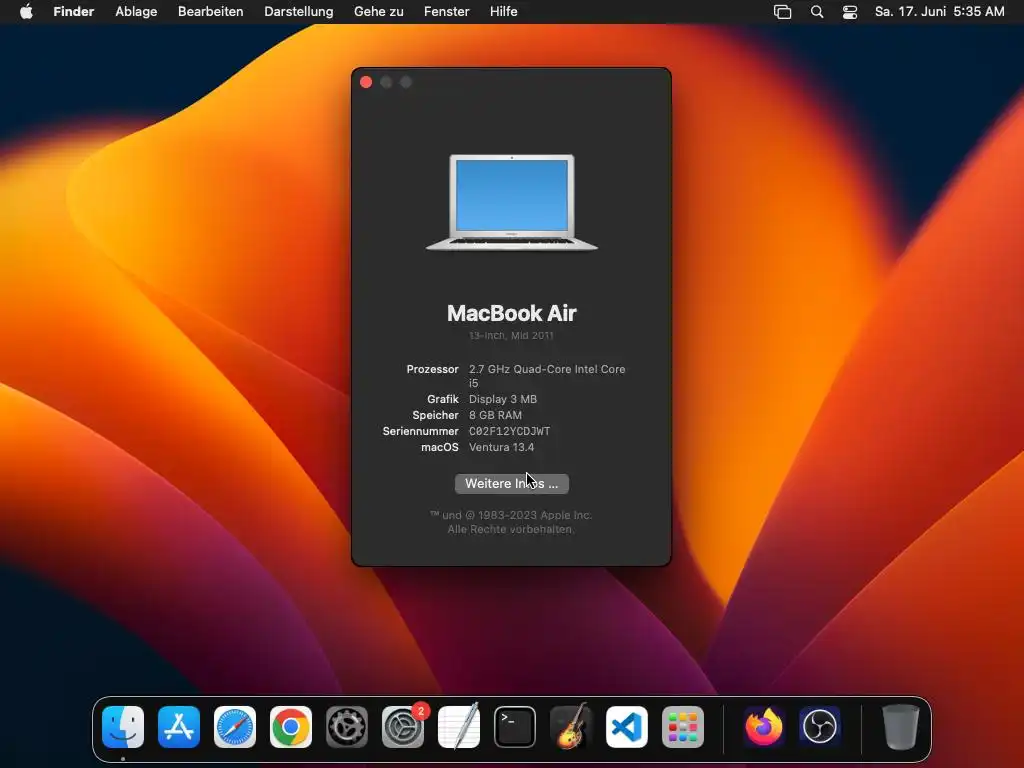Open the Trash in the Dock
The image size is (1024, 768).
[x=901, y=727]
